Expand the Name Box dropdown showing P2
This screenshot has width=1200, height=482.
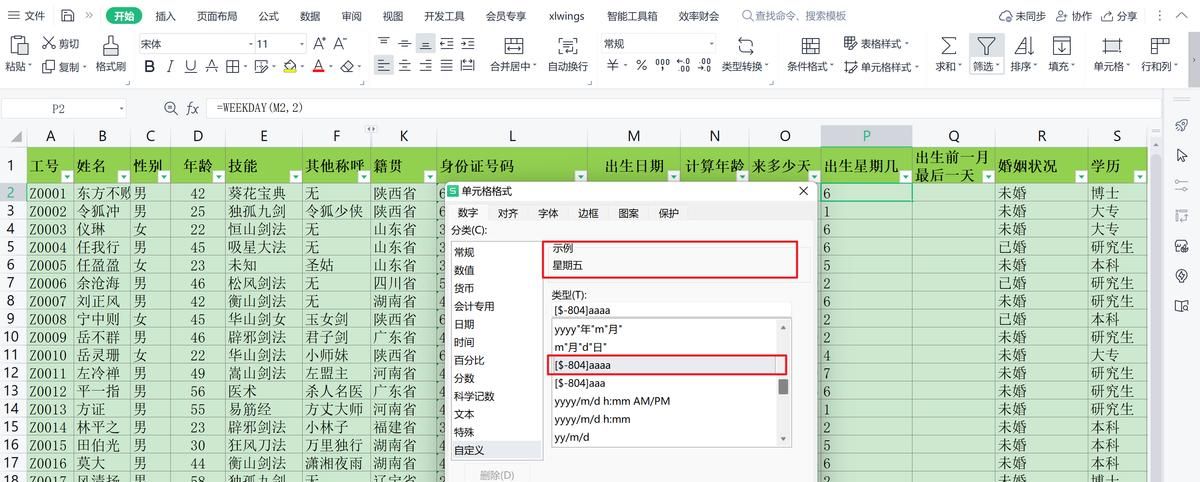(x=121, y=108)
